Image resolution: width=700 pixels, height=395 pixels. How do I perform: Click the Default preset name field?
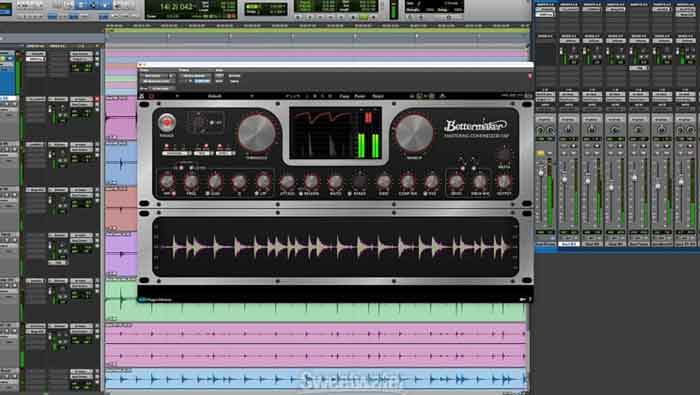click(x=215, y=96)
